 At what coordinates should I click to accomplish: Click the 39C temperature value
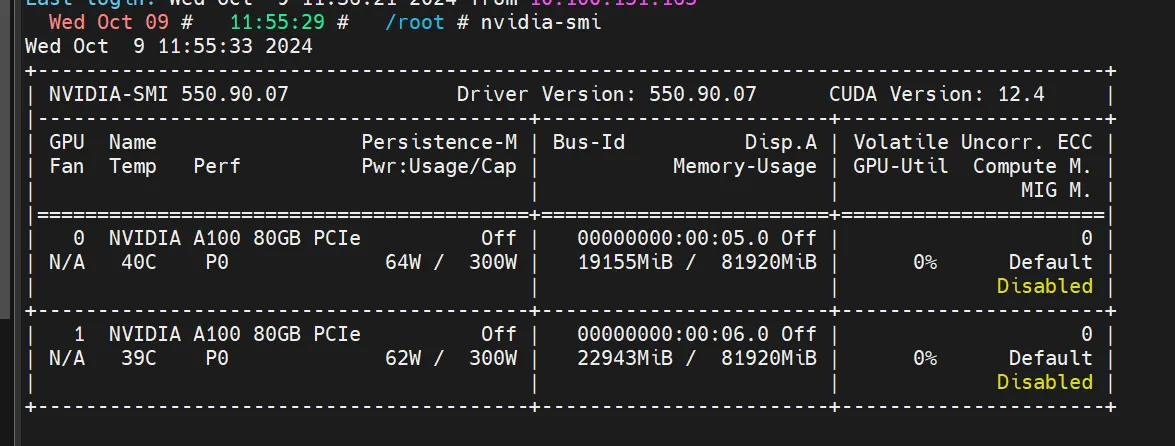(139, 358)
